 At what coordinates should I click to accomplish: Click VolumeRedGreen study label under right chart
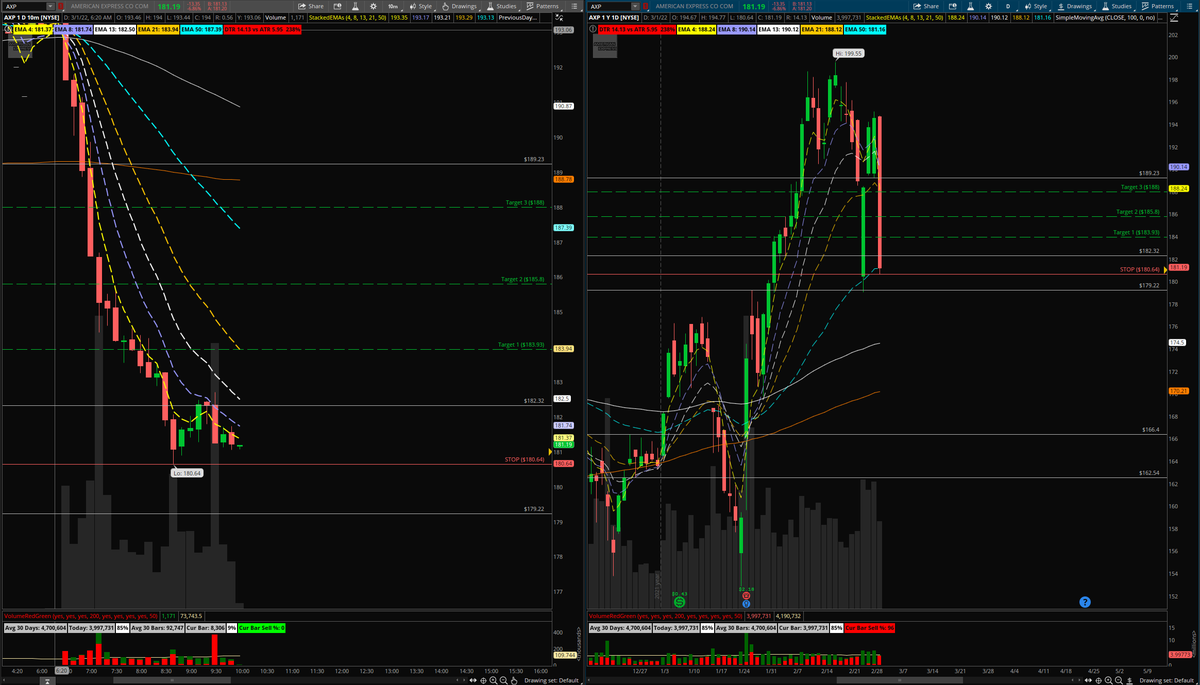pyautogui.click(x=666, y=616)
